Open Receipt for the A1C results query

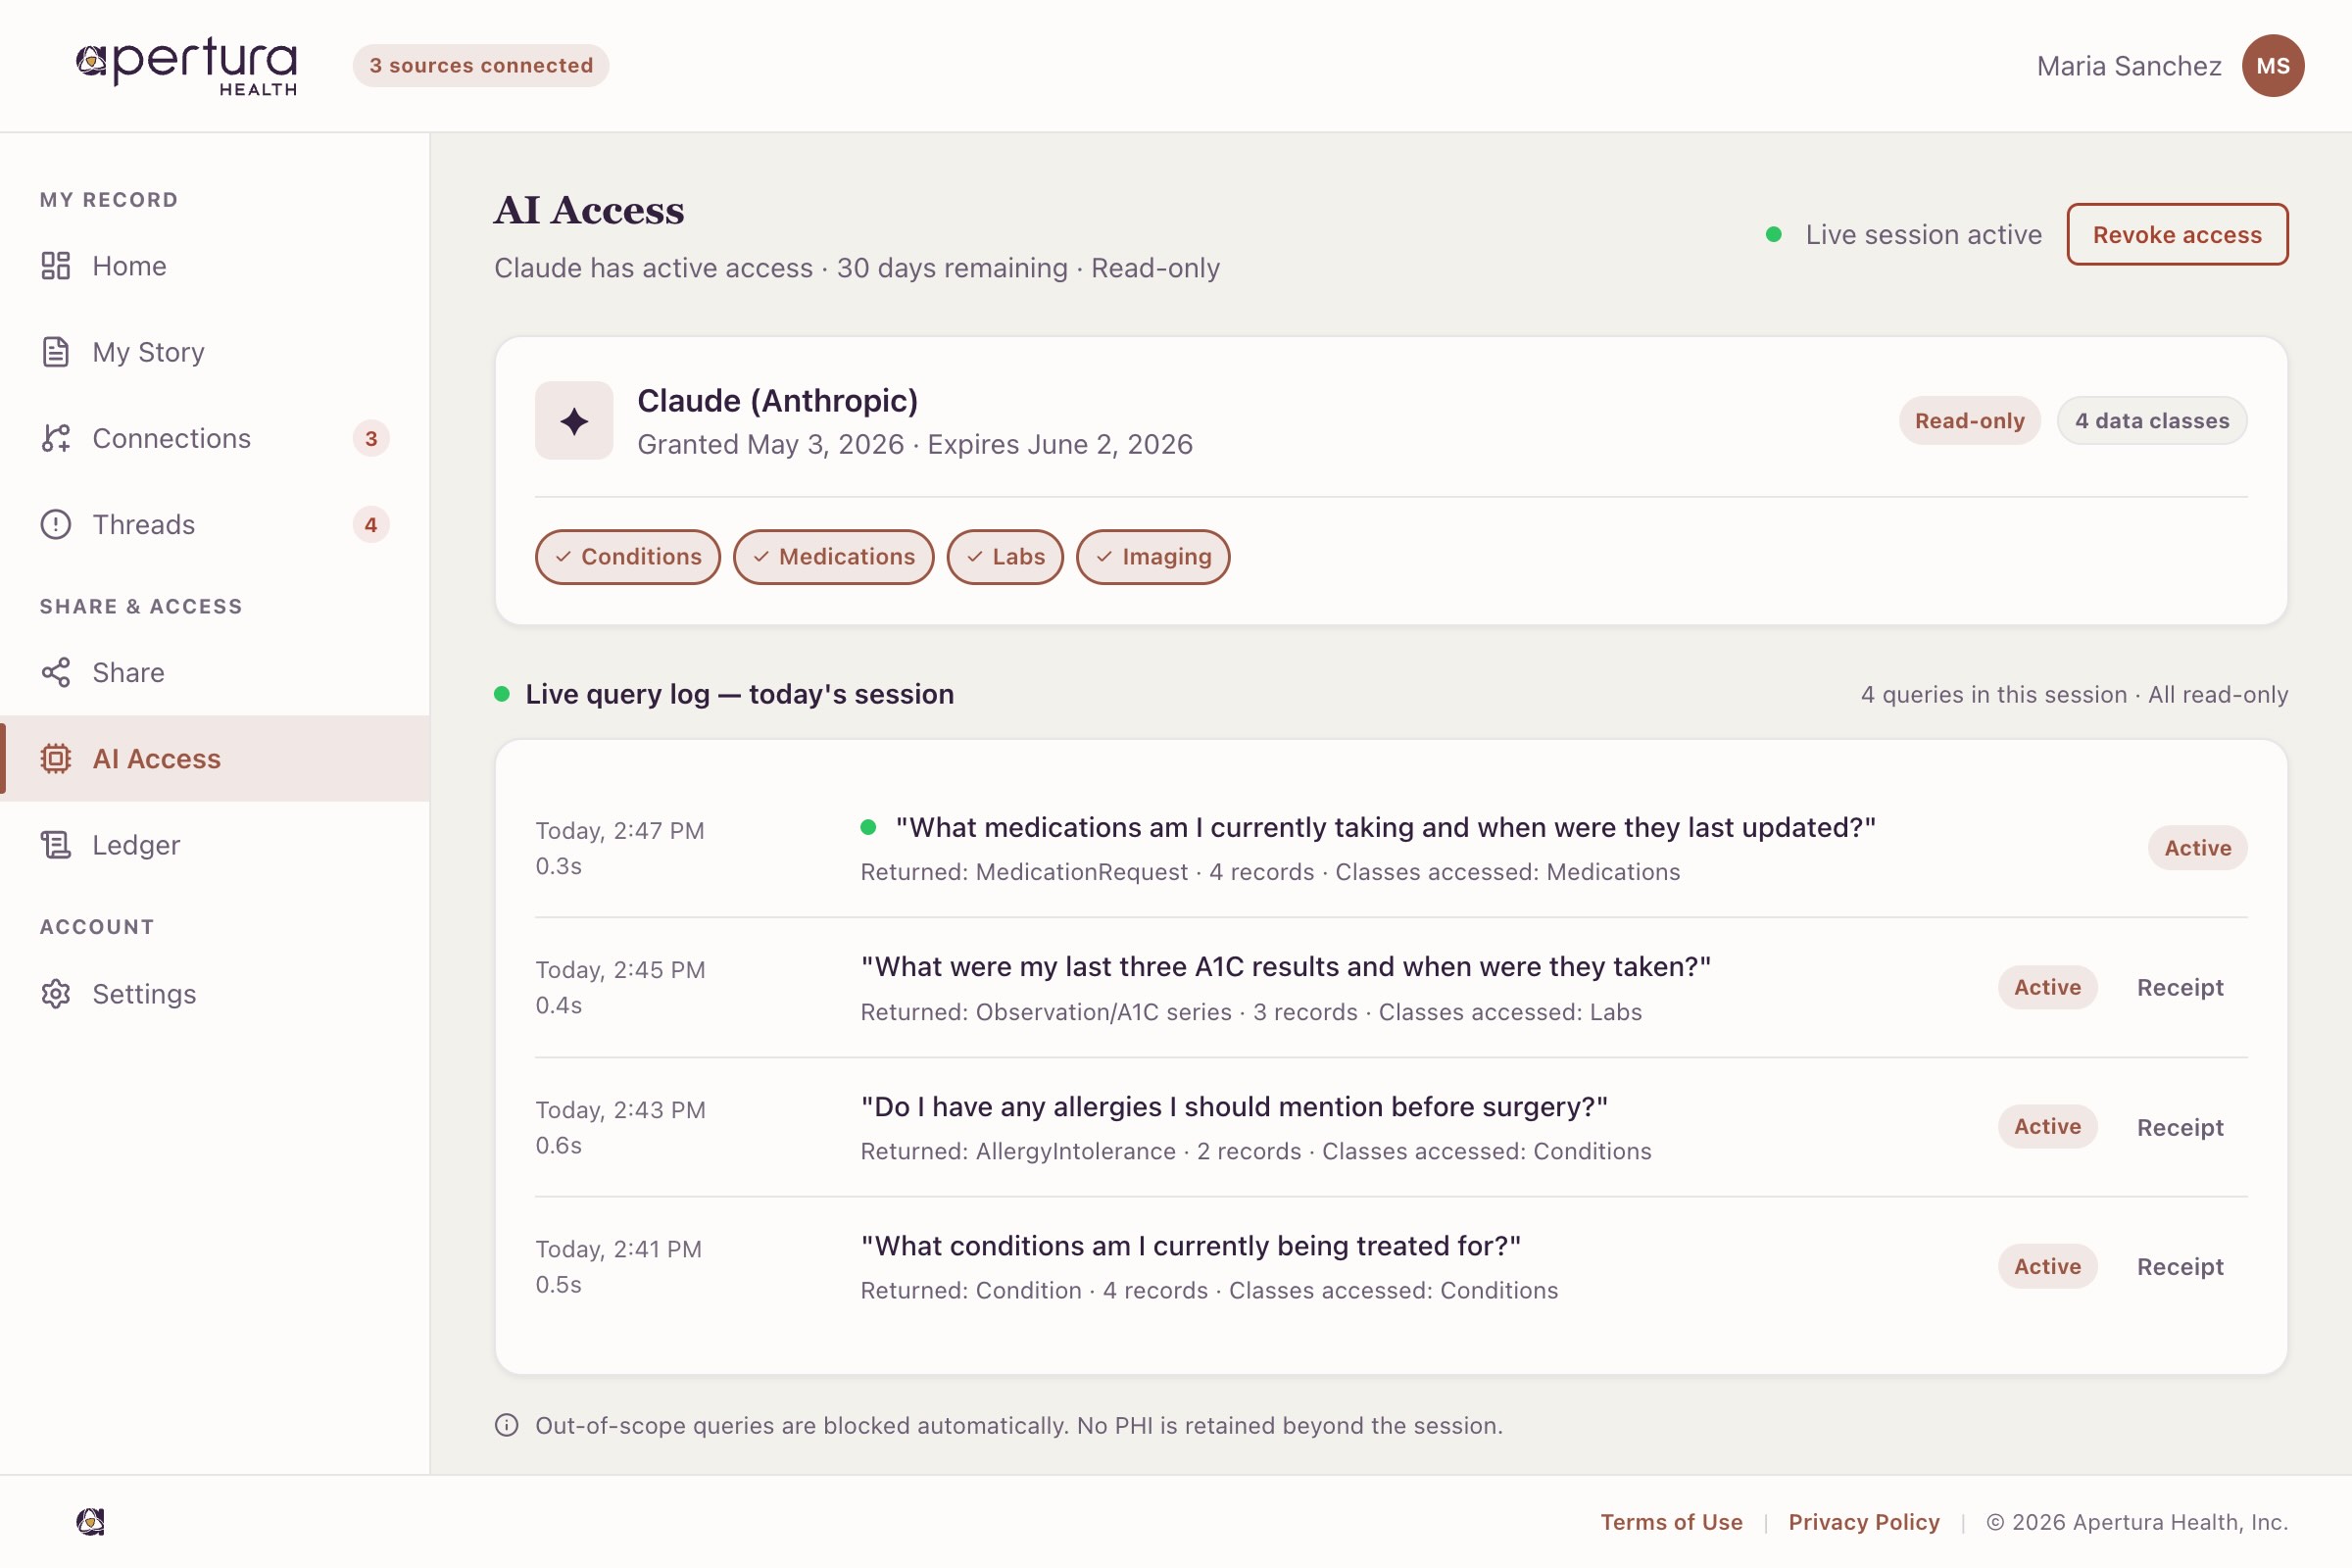point(2180,987)
